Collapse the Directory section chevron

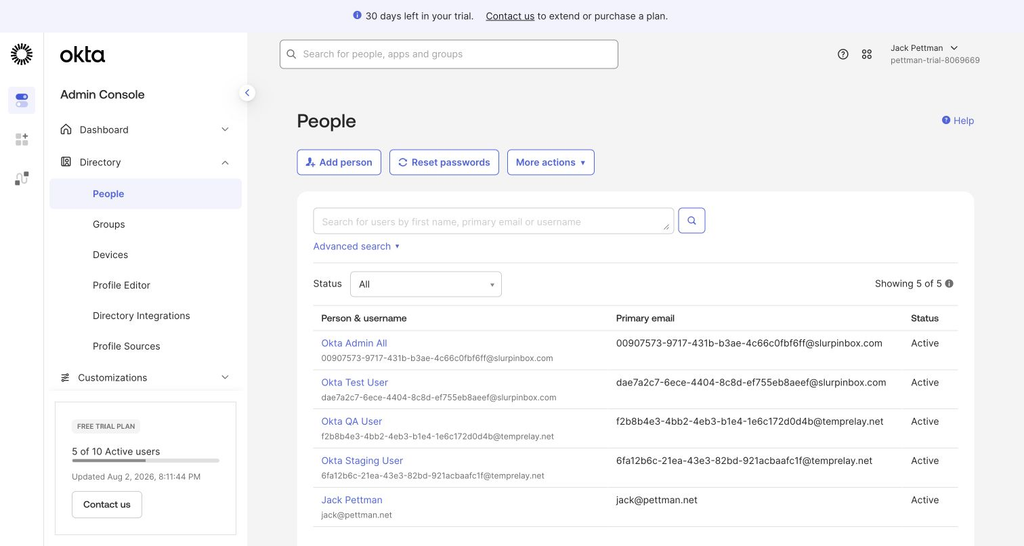click(225, 162)
